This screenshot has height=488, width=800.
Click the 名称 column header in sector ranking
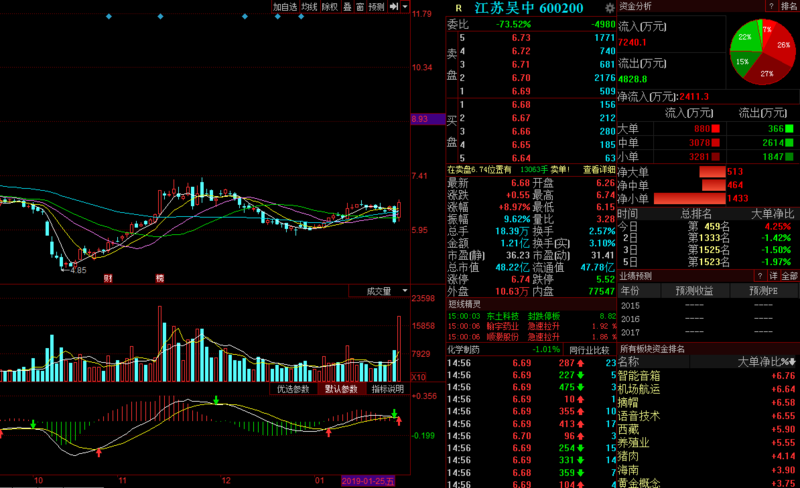pyautogui.click(x=629, y=362)
